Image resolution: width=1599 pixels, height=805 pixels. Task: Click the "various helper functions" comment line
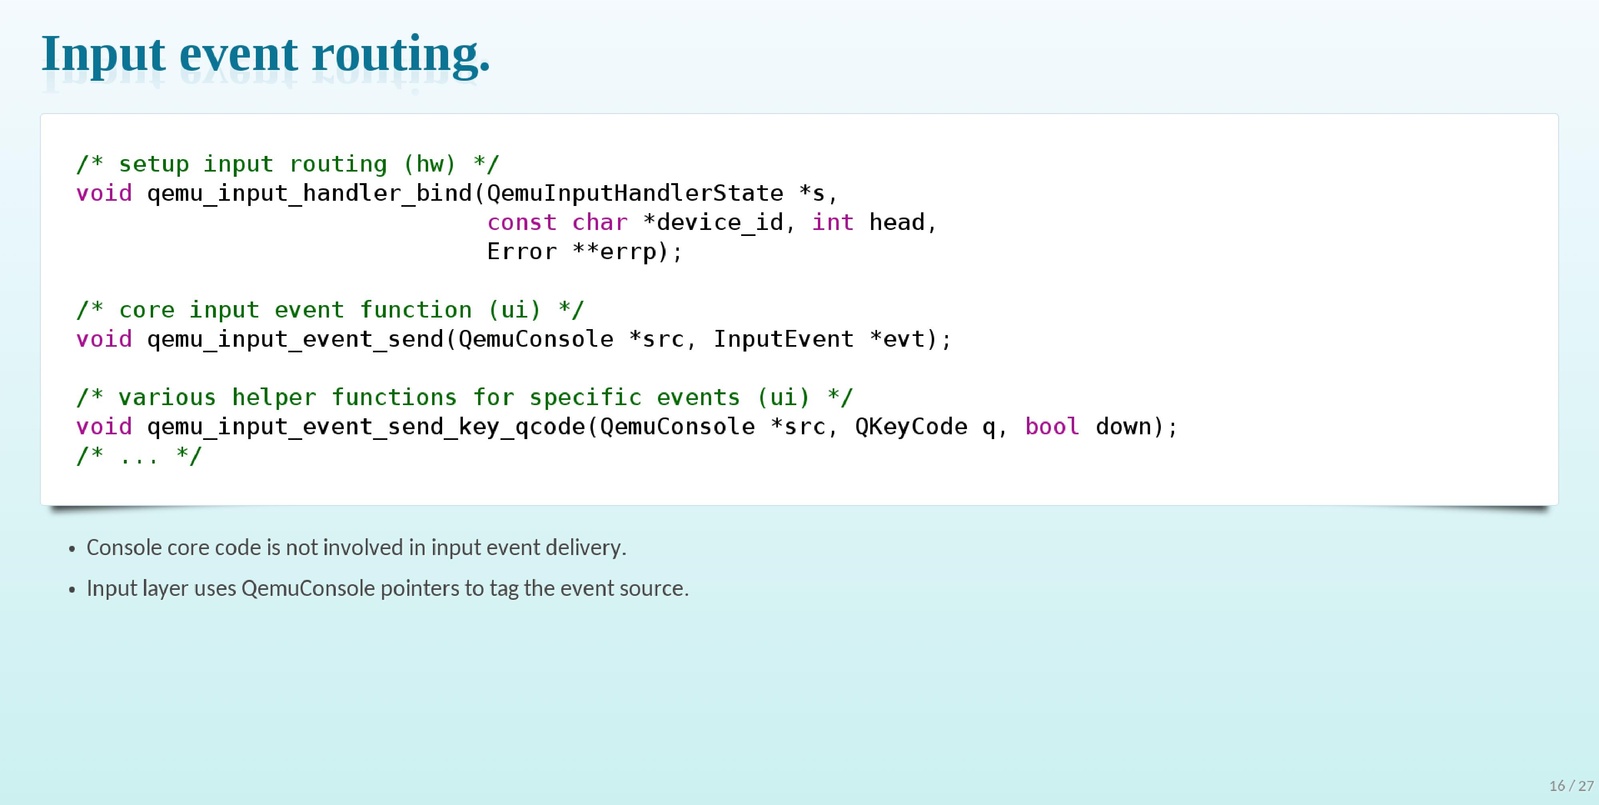point(464,397)
